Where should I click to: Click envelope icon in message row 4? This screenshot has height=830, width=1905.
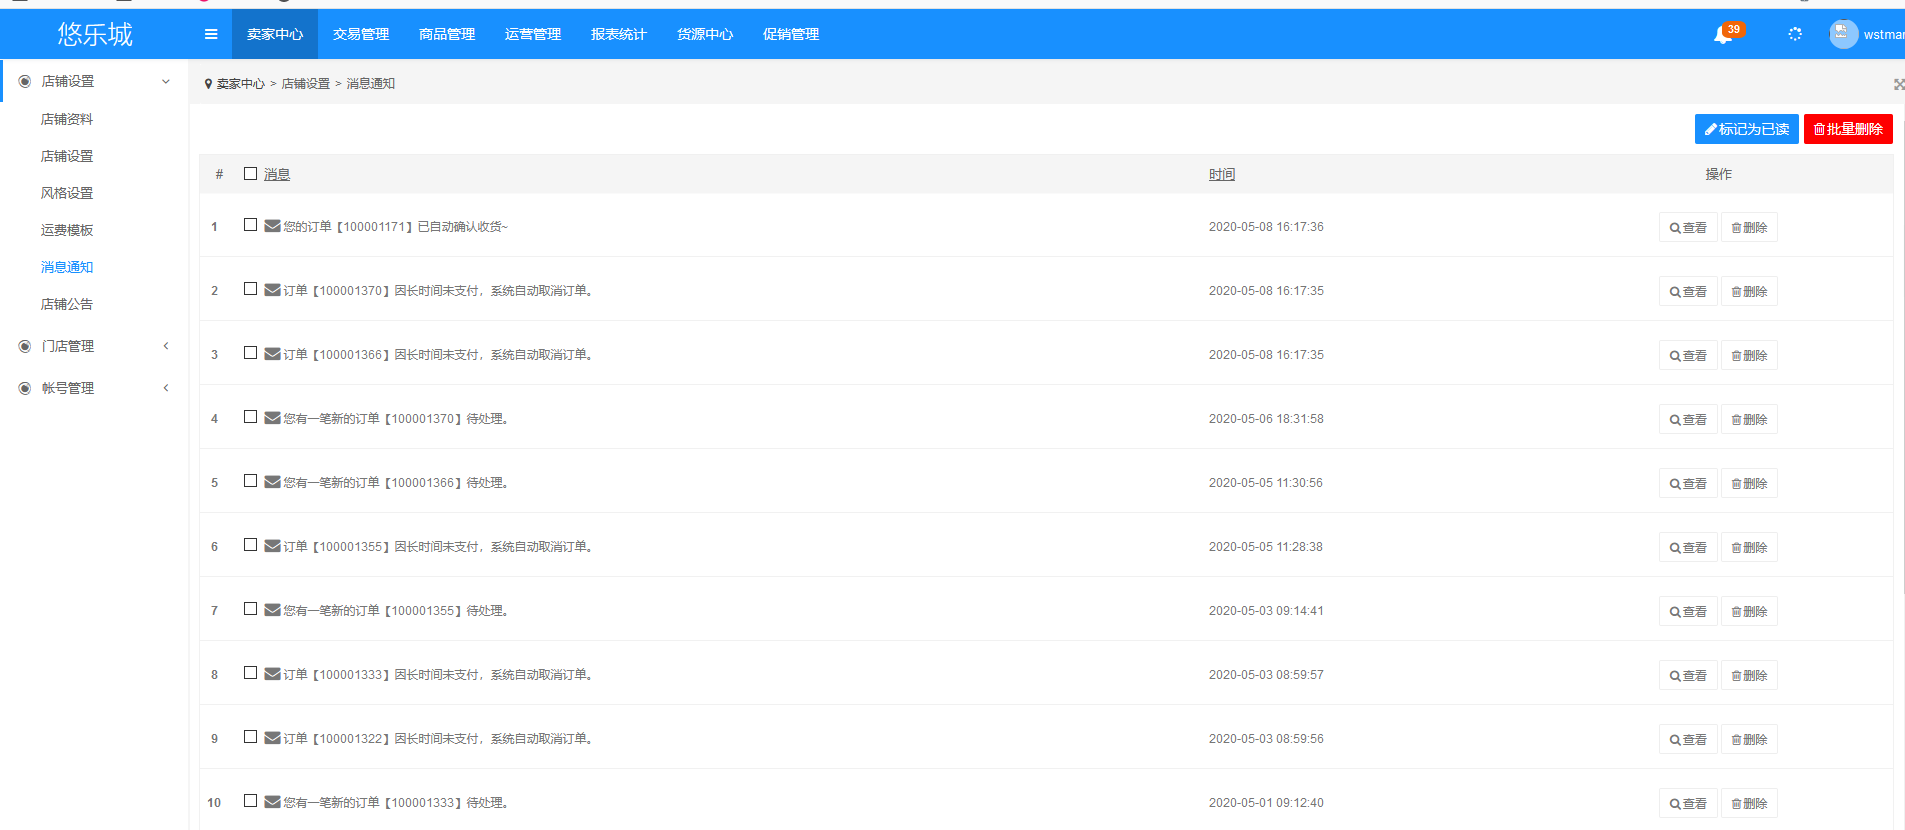click(x=272, y=418)
